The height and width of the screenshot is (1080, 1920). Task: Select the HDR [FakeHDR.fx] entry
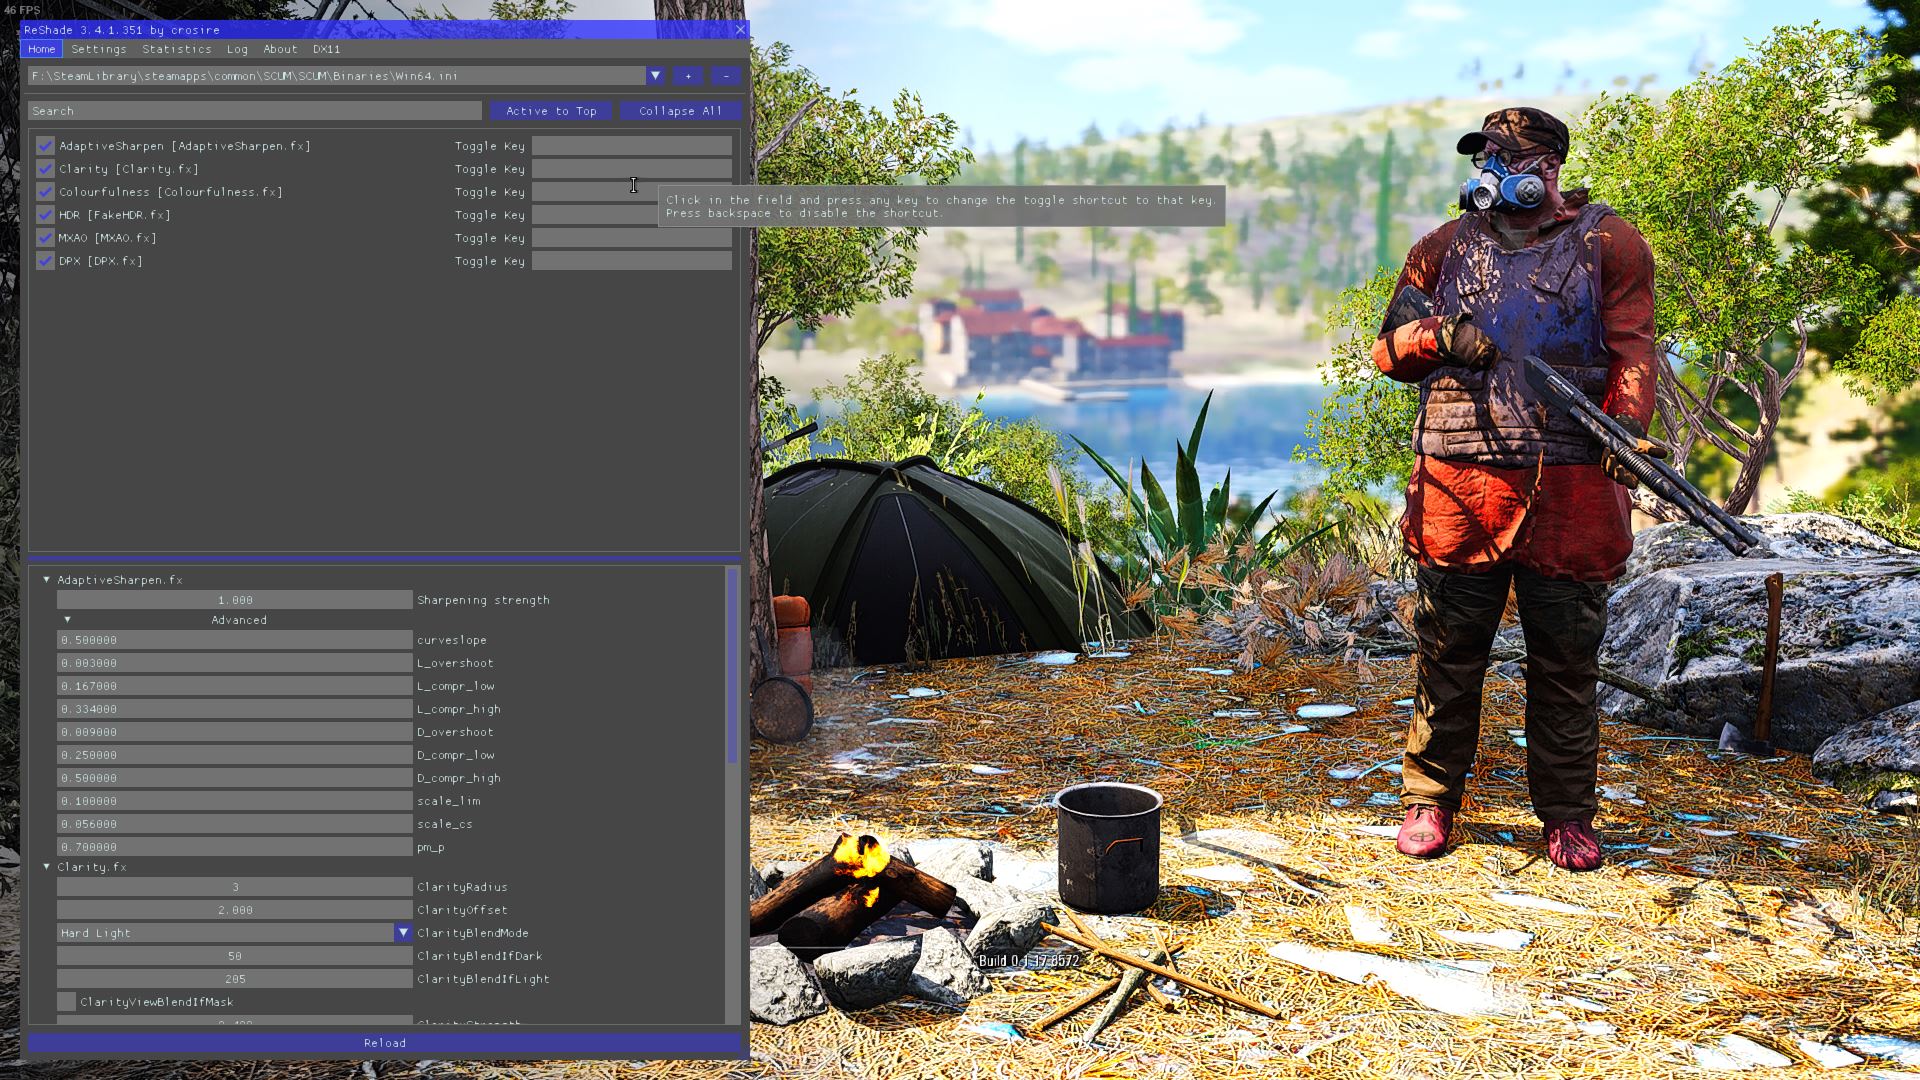pos(114,215)
